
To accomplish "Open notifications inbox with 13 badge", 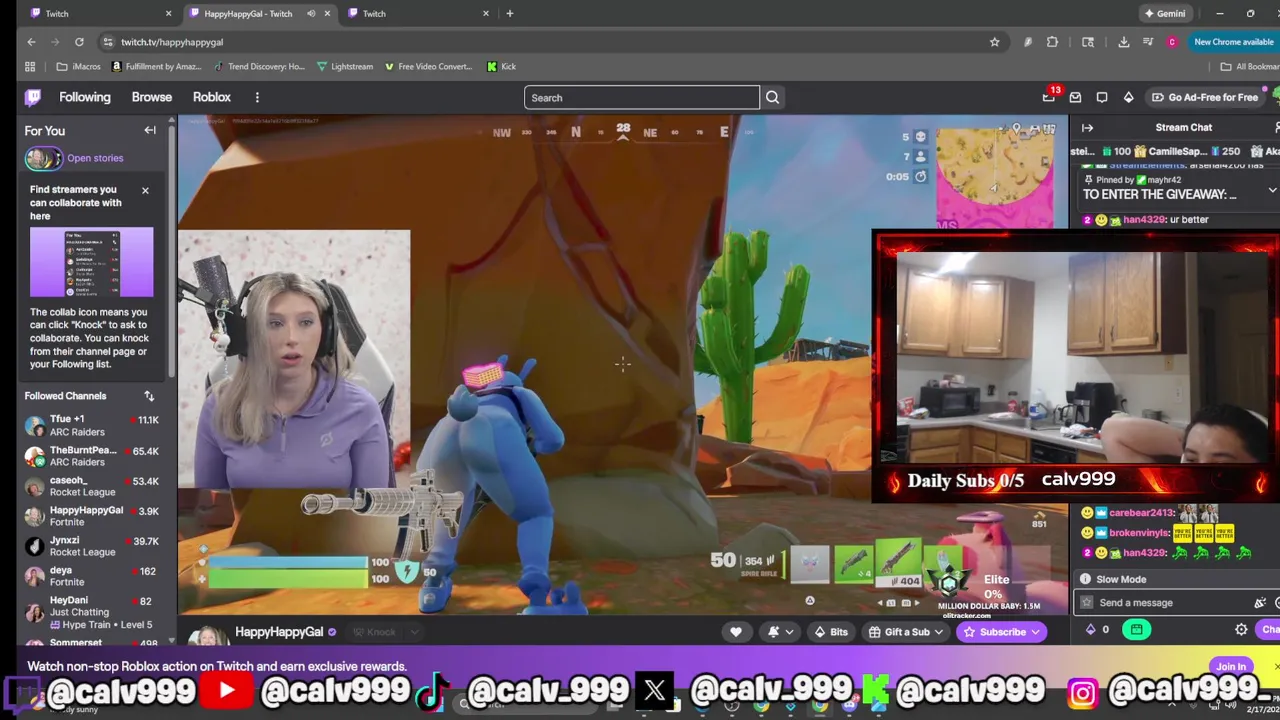I will click(x=1049, y=97).
